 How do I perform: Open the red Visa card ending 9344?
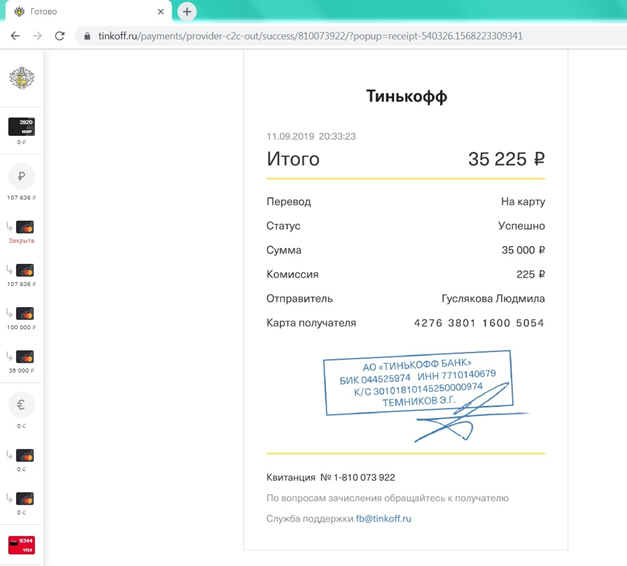[x=22, y=545]
